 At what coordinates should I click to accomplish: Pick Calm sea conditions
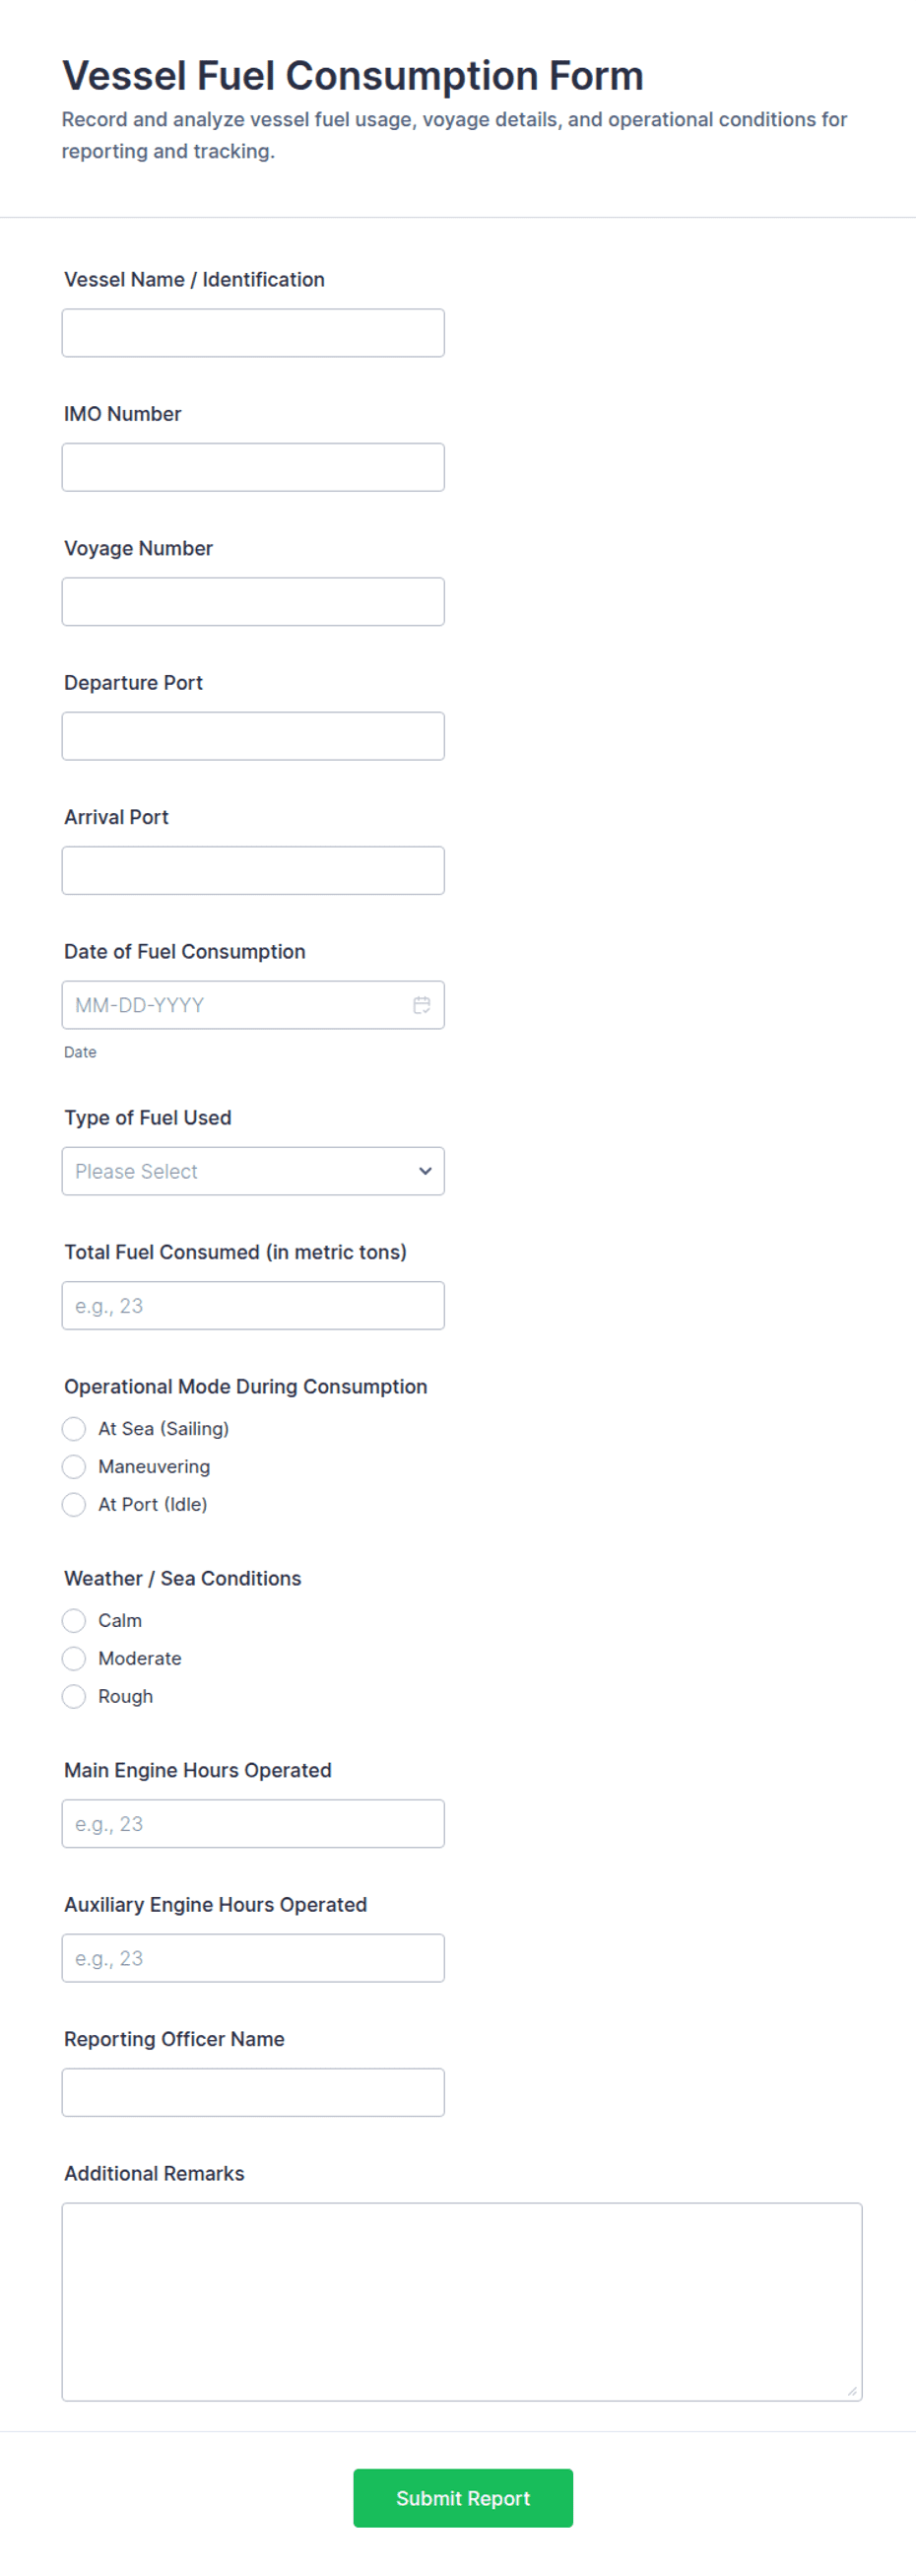[74, 1621]
